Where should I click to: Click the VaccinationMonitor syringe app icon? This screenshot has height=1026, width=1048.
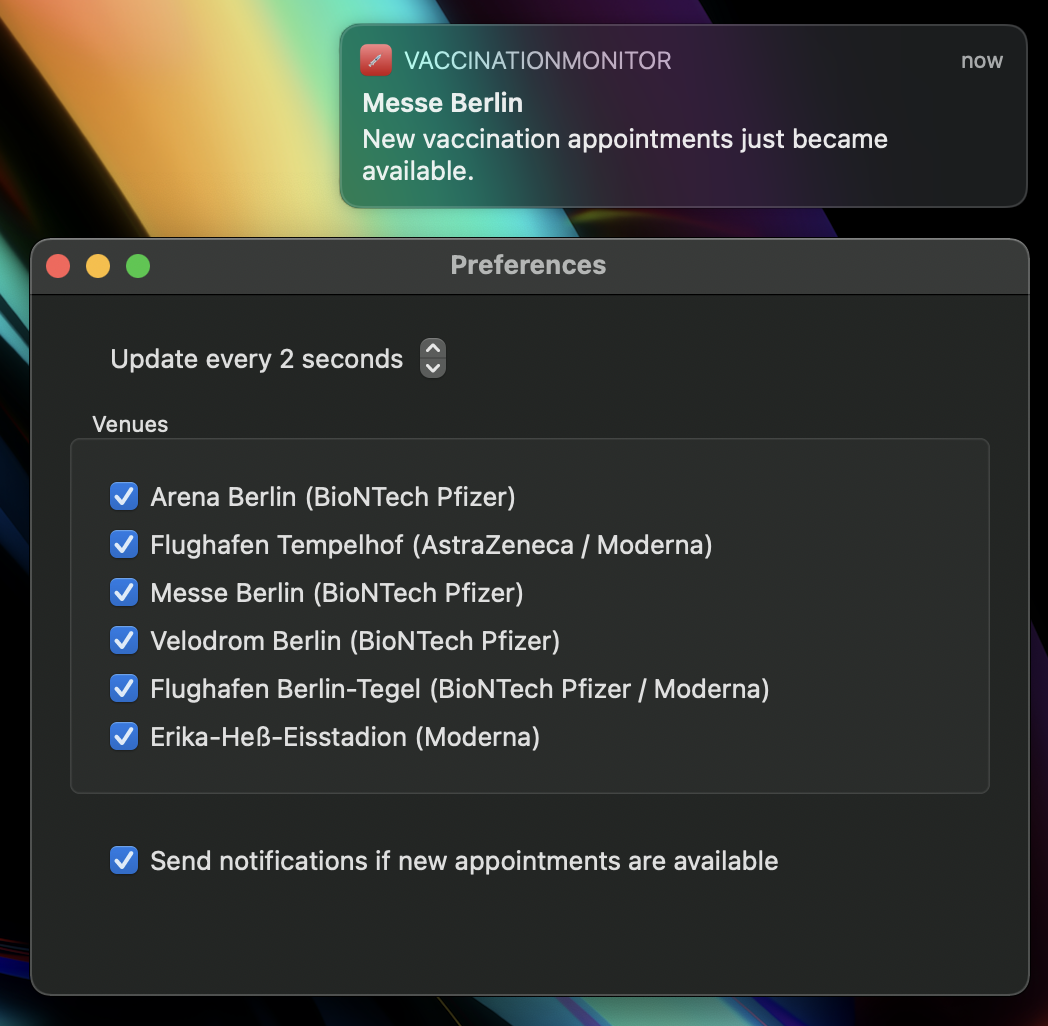pyautogui.click(x=376, y=60)
